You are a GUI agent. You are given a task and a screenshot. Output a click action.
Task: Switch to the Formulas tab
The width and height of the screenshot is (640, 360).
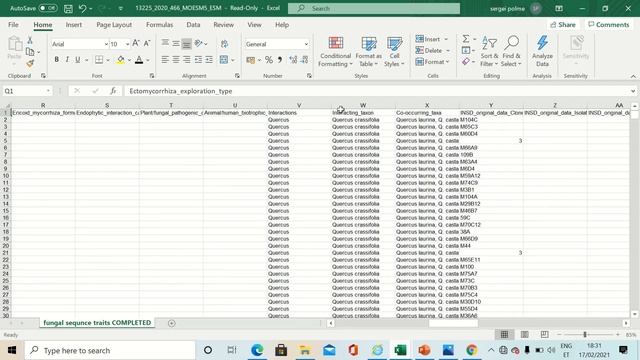click(159, 24)
